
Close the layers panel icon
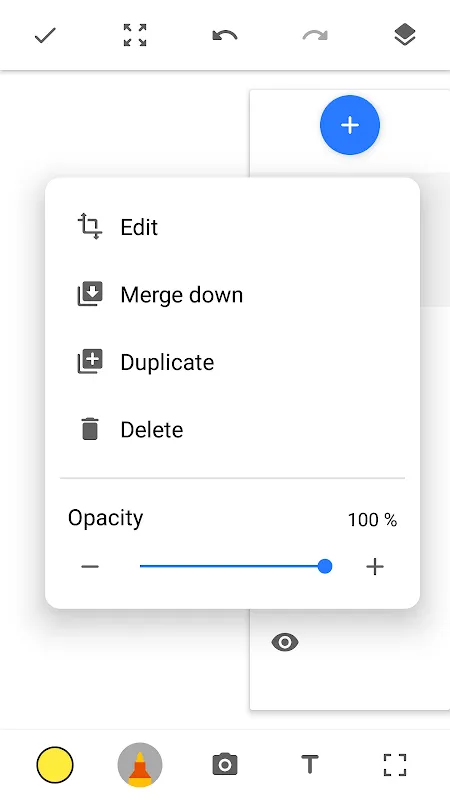(x=405, y=36)
